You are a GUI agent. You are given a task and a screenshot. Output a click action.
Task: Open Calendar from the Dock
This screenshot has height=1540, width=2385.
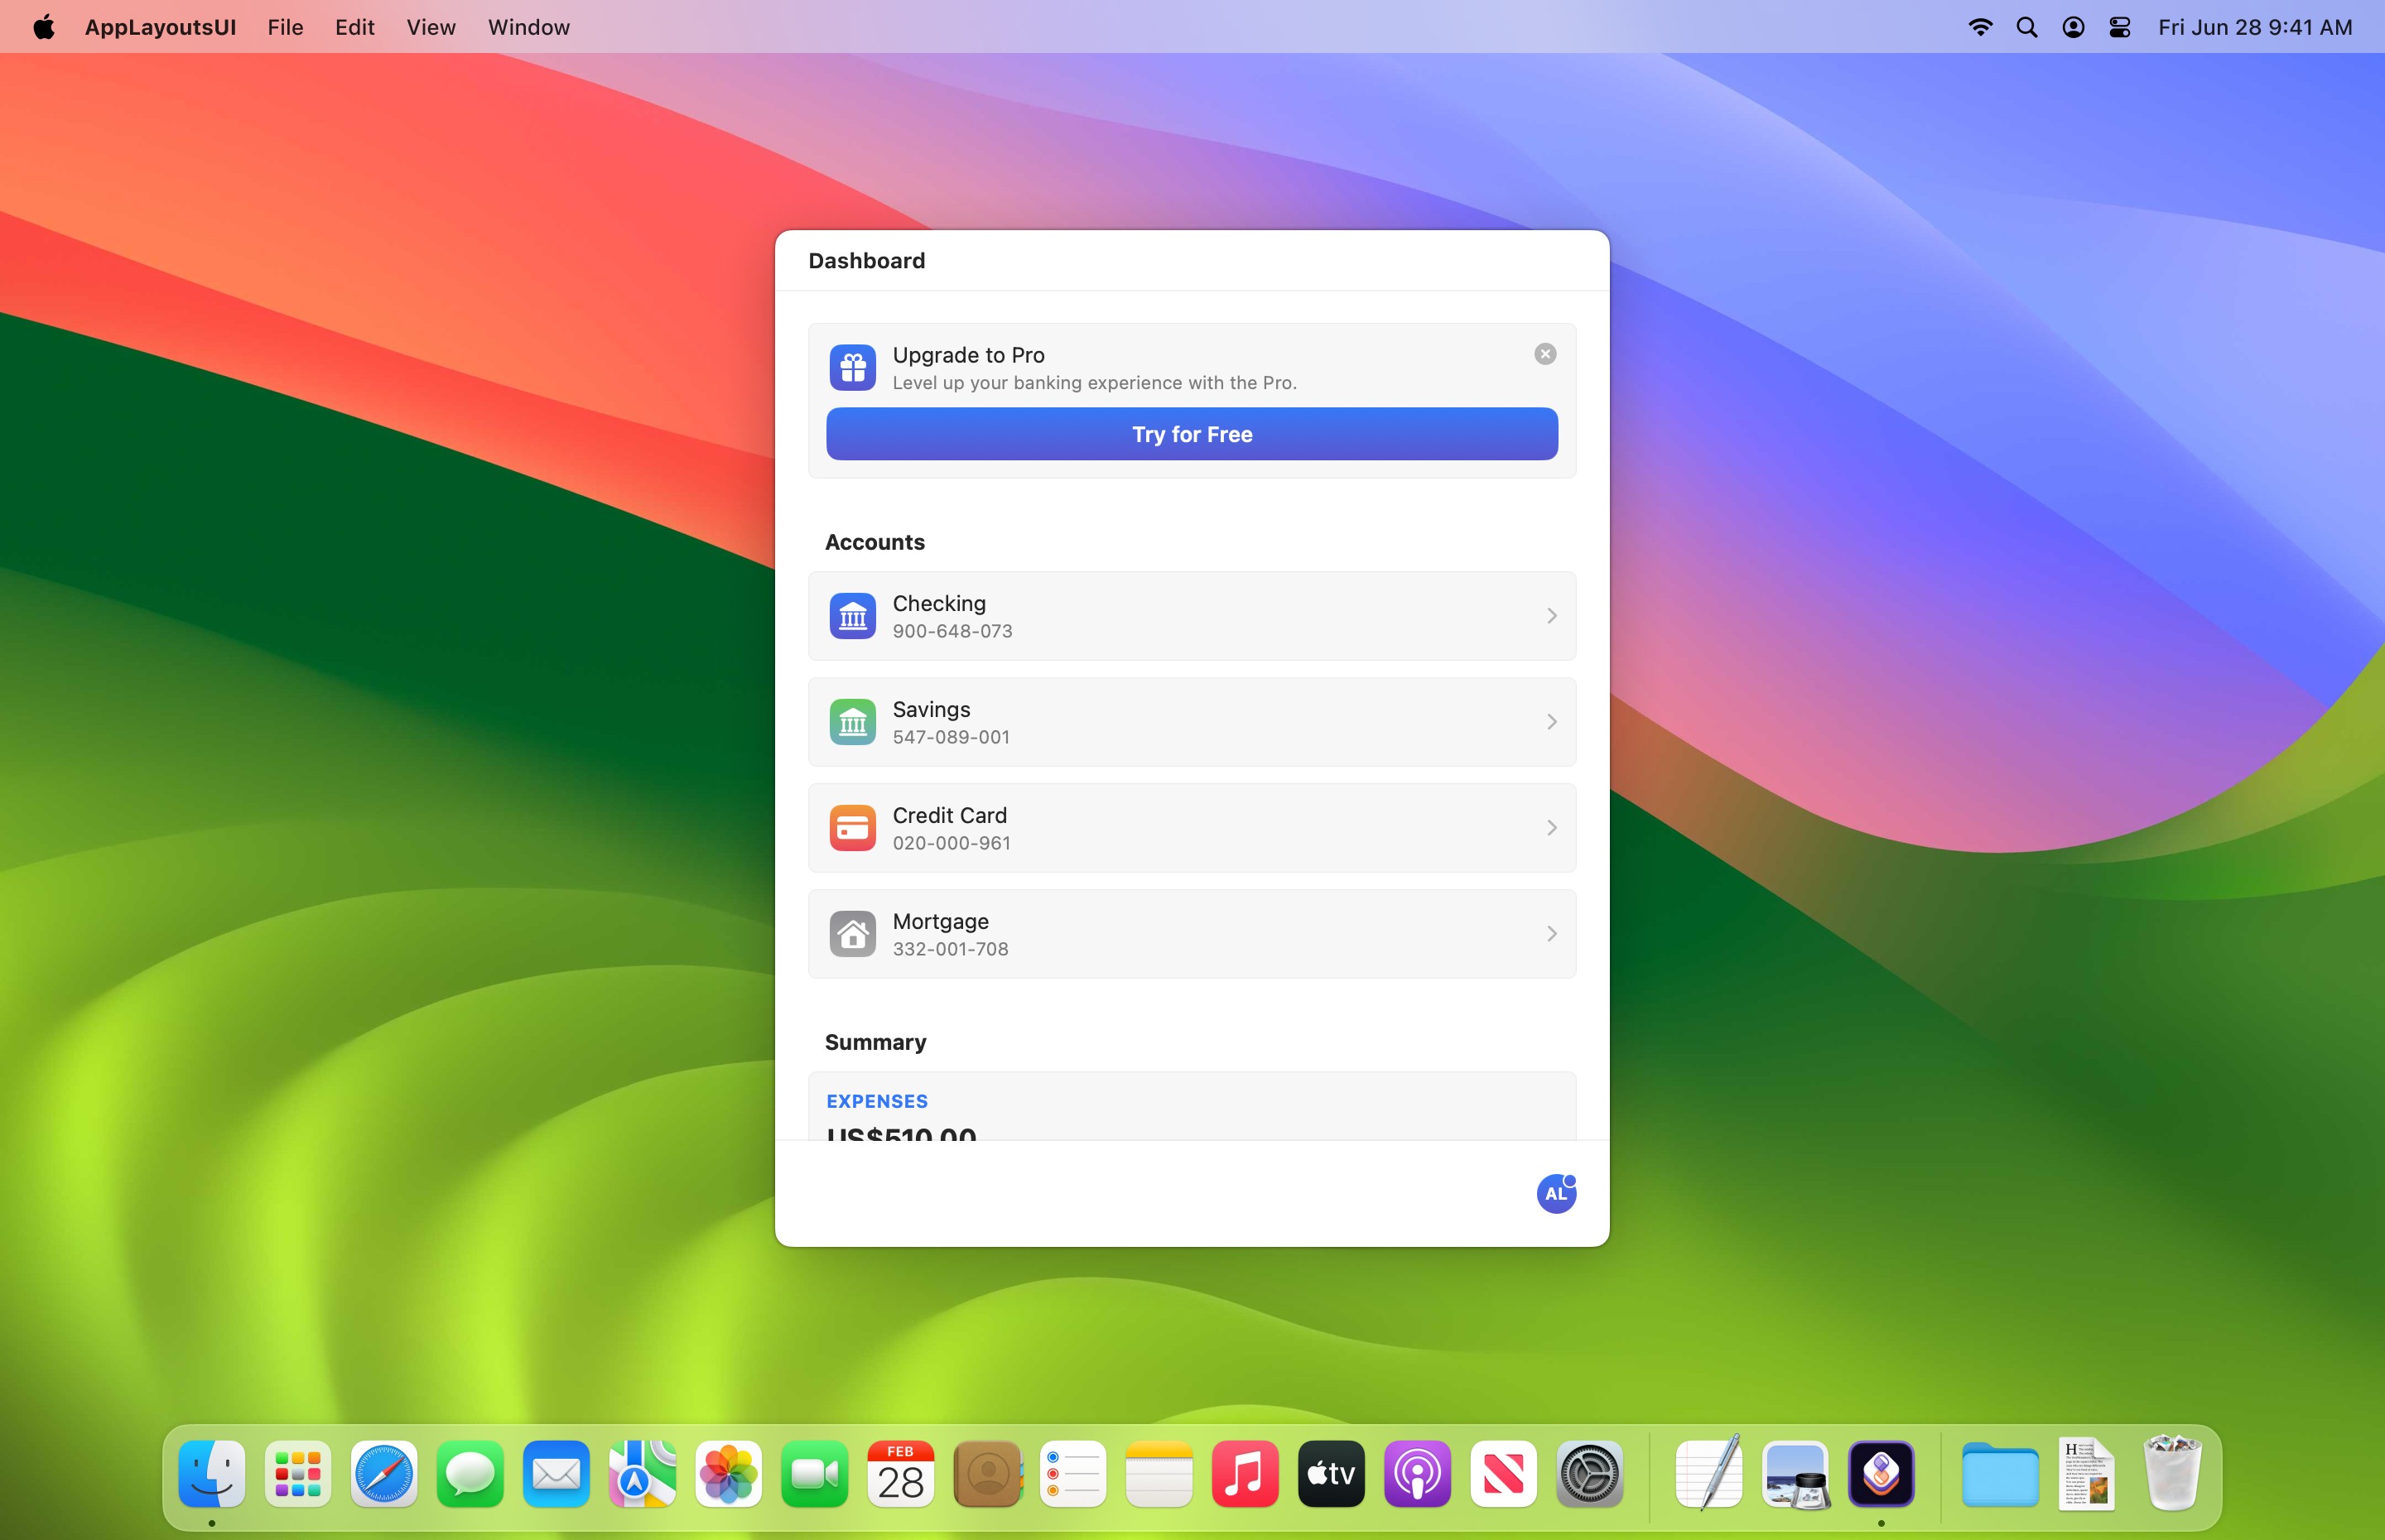coord(900,1473)
